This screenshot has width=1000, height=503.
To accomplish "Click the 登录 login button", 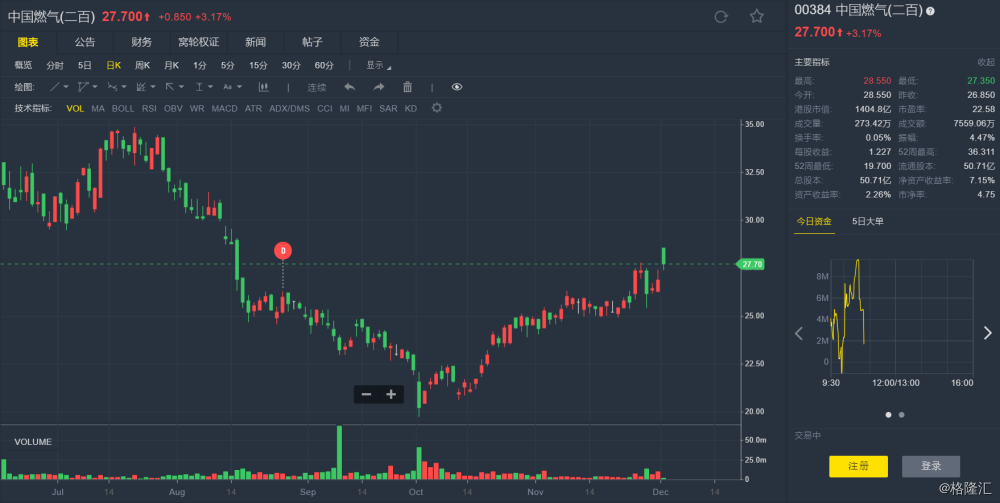I will tap(931, 467).
